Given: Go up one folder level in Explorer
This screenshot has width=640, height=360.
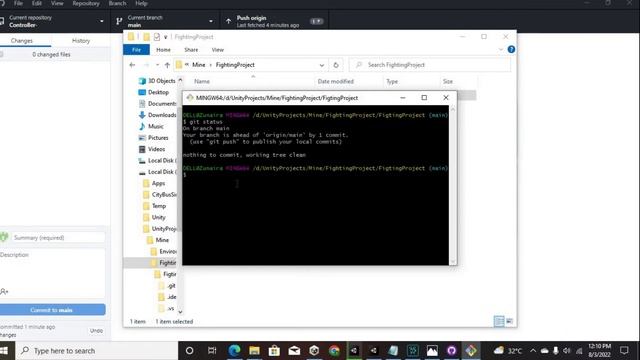Looking at the screenshot, I should 167,65.
